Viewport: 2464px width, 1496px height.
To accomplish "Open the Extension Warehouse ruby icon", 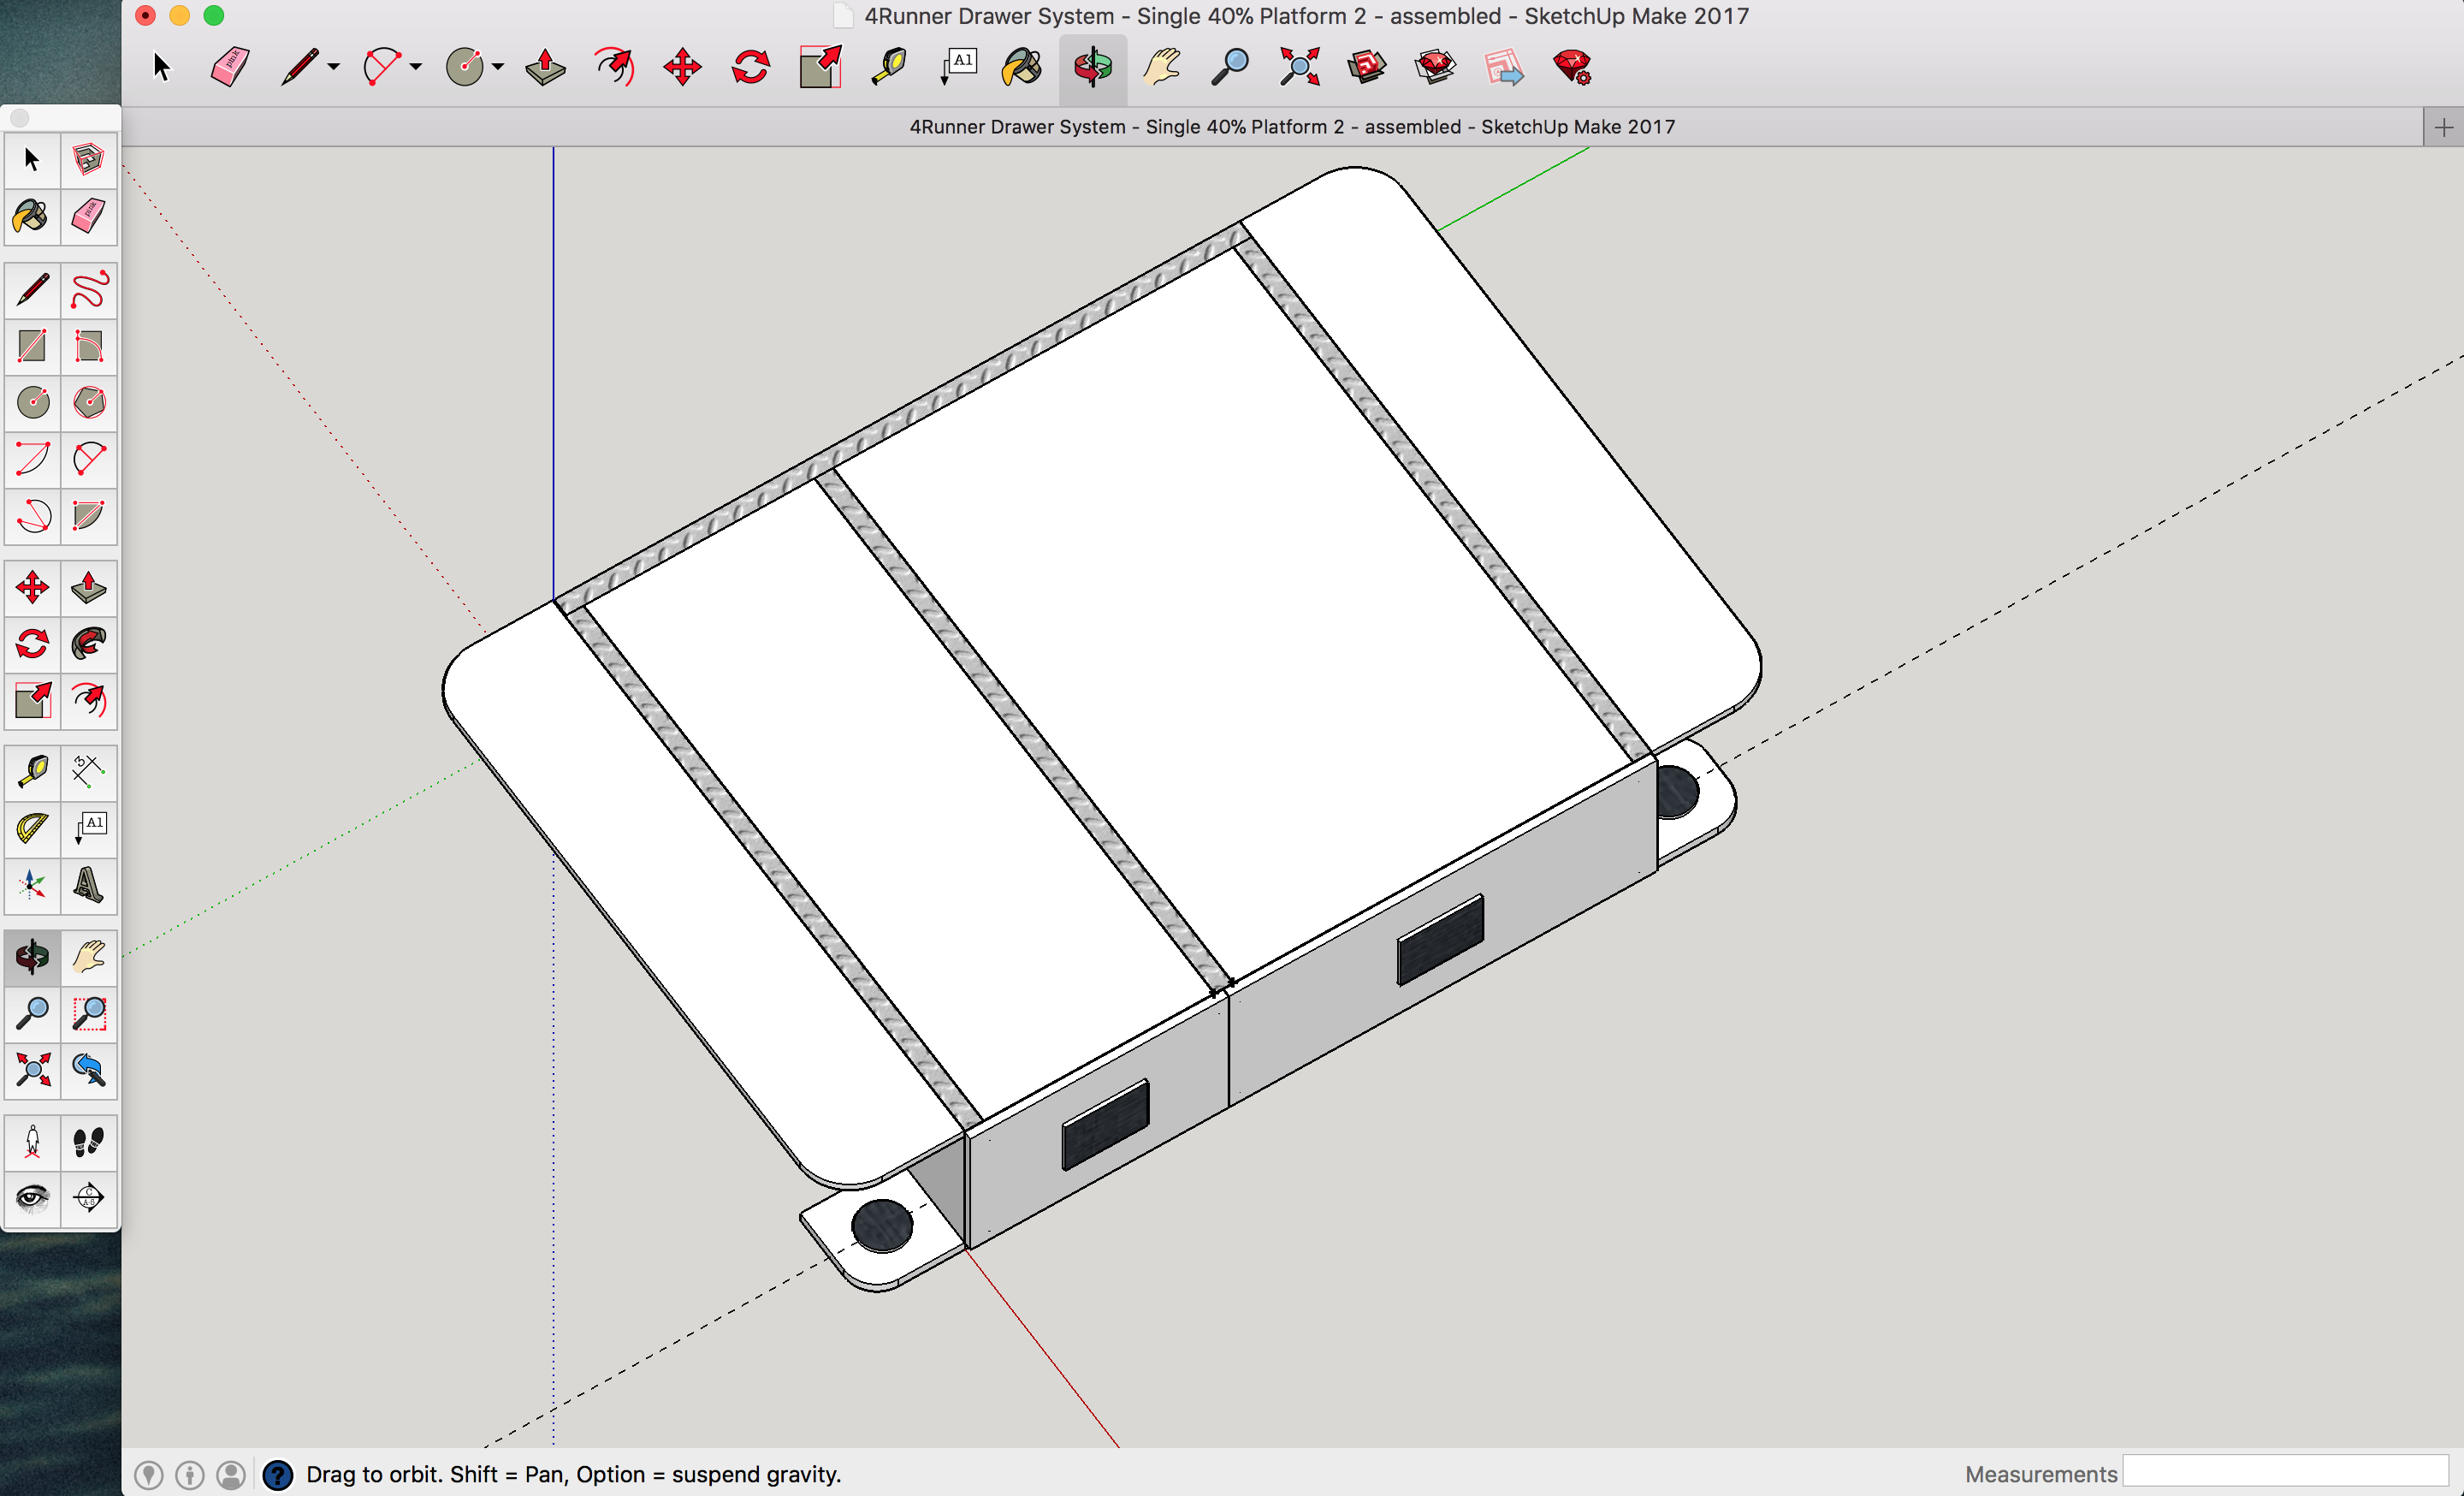I will pos(1435,67).
